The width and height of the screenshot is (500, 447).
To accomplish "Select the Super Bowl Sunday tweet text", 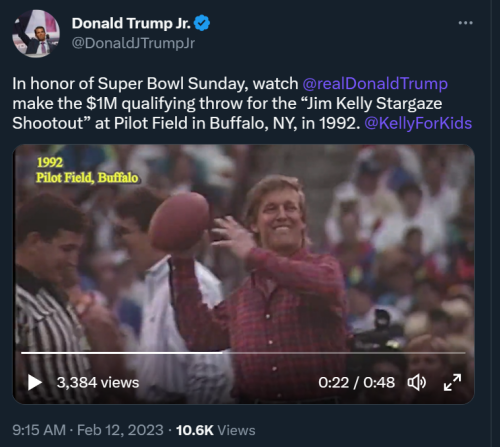I will click(x=242, y=103).
